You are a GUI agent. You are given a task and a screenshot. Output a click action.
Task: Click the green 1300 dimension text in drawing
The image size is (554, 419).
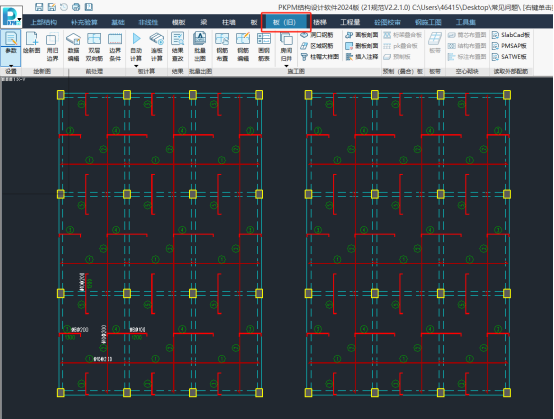(70, 337)
